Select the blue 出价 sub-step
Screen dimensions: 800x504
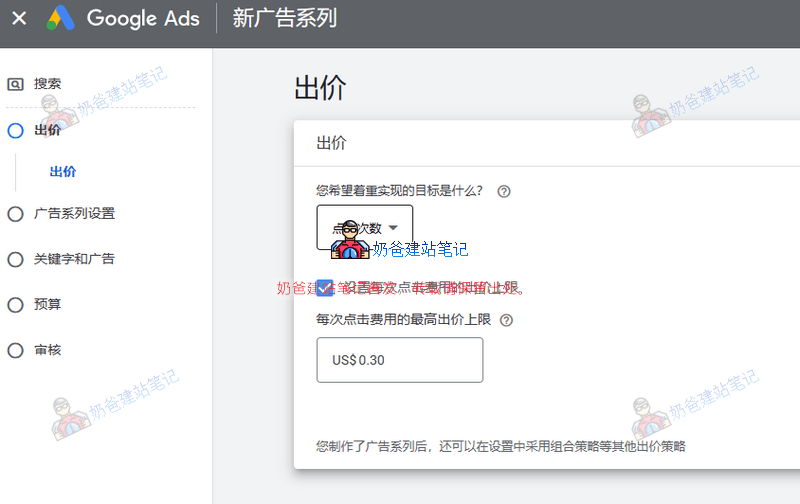point(63,172)
